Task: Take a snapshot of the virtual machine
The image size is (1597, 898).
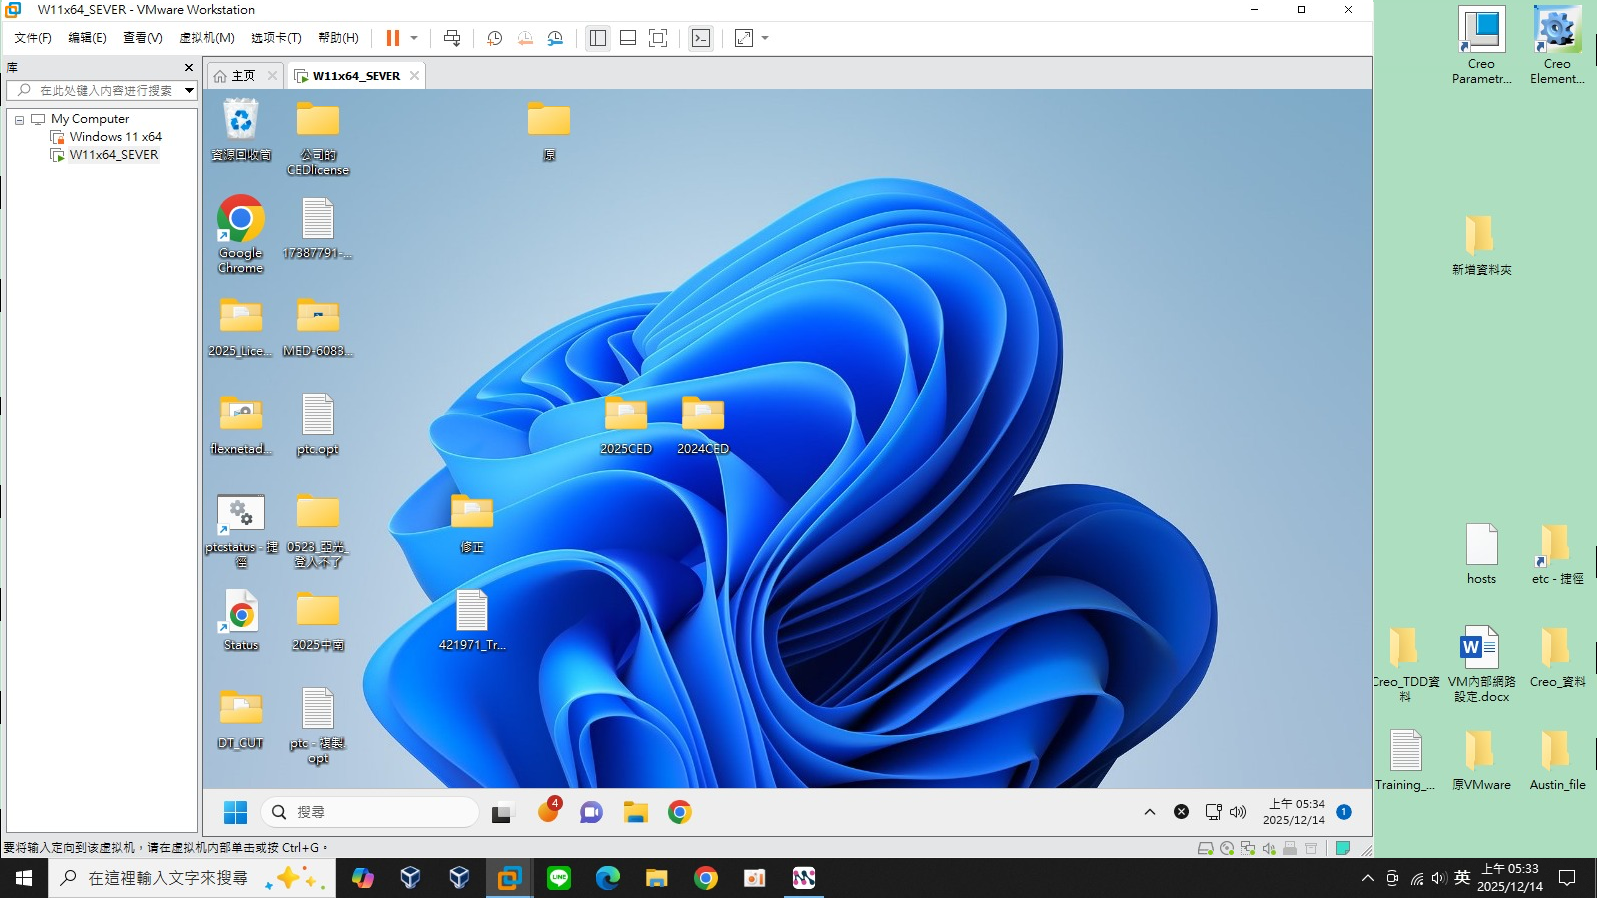Action: pos(494,38)
